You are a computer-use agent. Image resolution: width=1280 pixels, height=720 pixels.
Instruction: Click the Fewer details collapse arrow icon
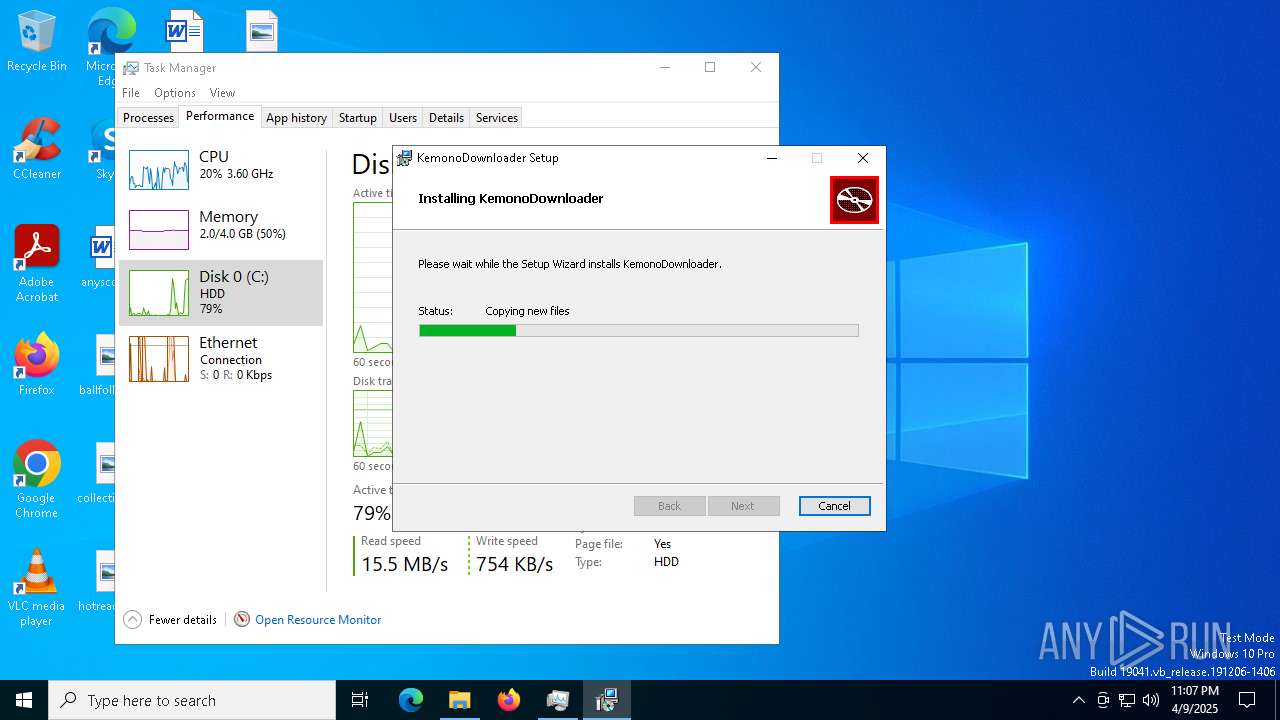pos(133,620)
